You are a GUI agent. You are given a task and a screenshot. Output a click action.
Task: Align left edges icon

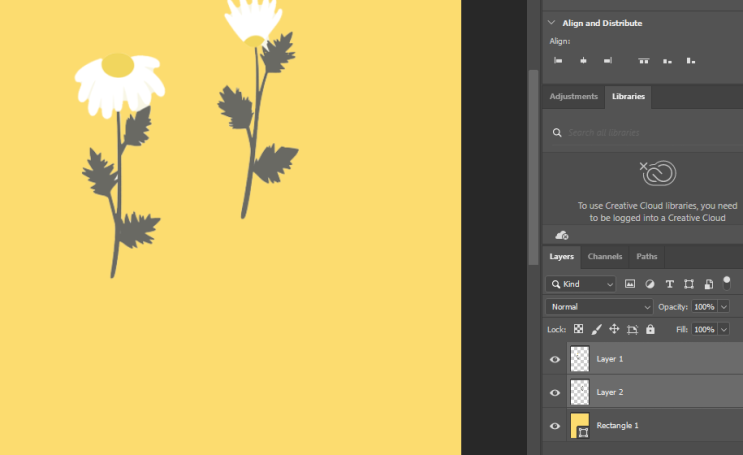coord(558,60)
